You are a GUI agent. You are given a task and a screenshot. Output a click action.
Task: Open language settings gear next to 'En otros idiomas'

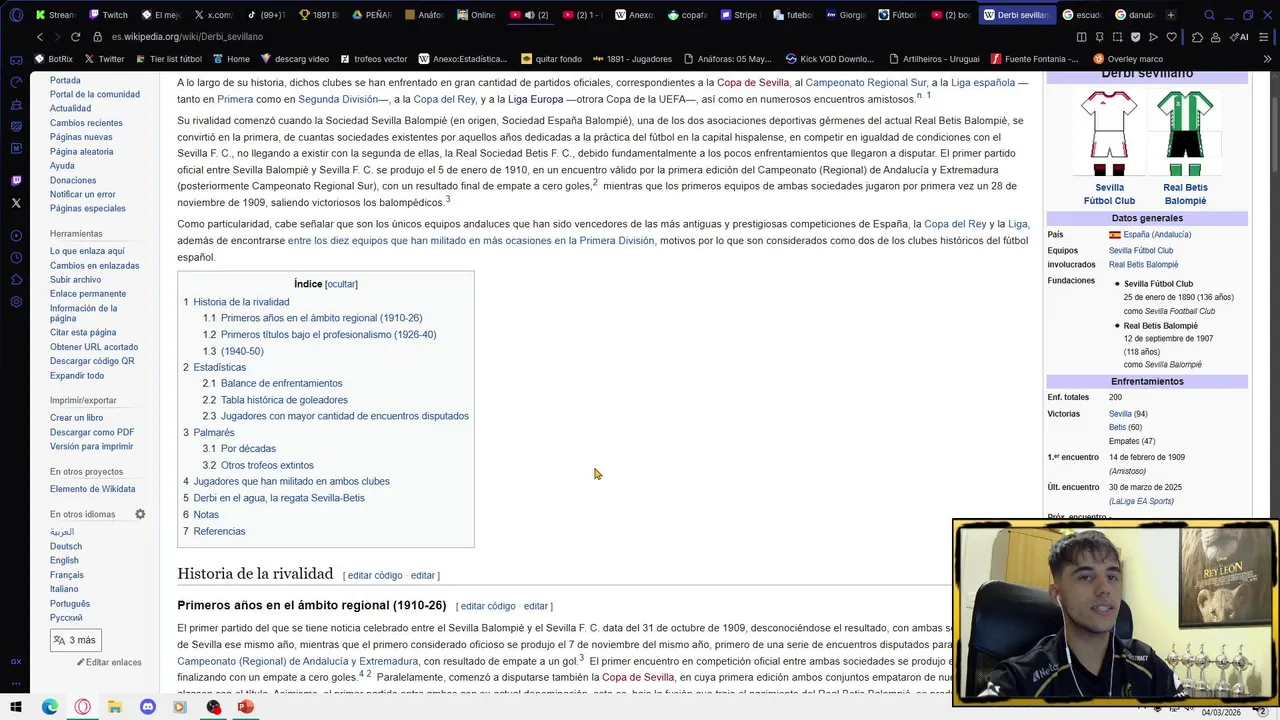pos(140,514)
